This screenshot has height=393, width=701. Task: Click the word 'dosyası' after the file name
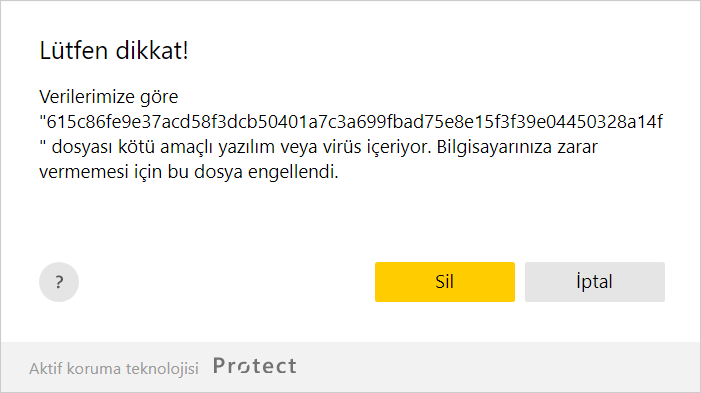82,147
